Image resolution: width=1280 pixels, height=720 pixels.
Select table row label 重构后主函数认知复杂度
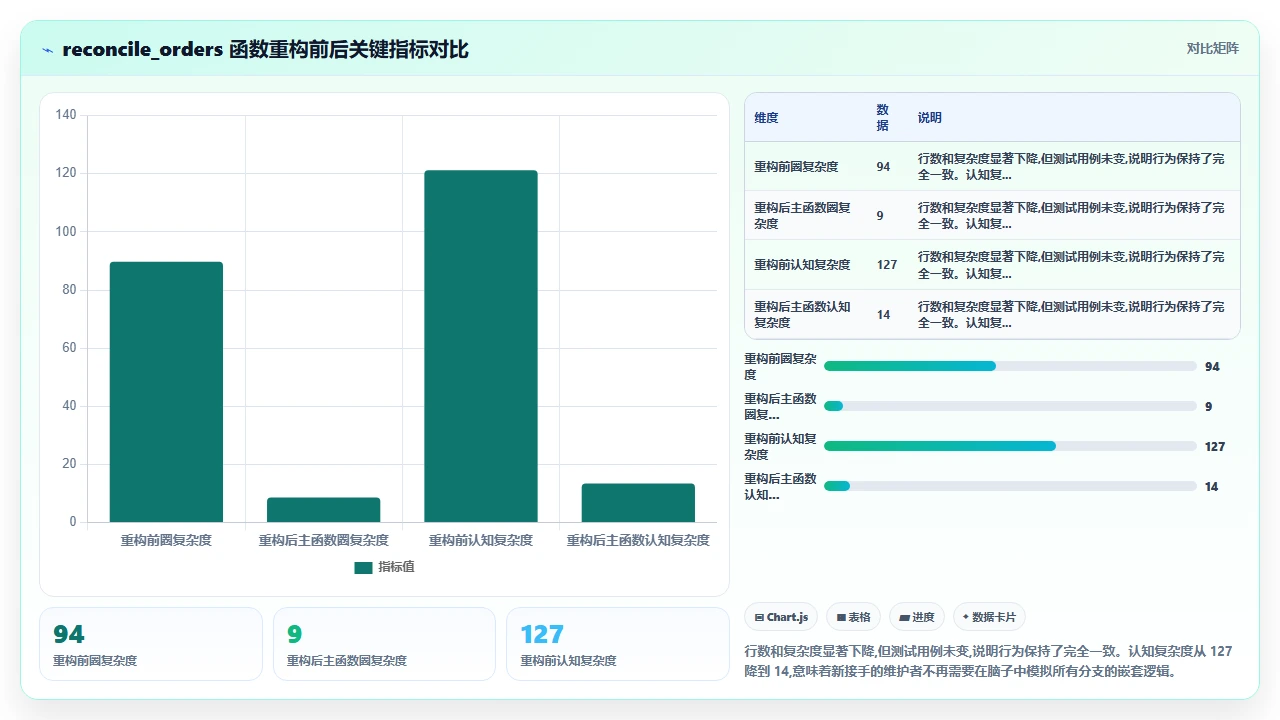(804, 315)
